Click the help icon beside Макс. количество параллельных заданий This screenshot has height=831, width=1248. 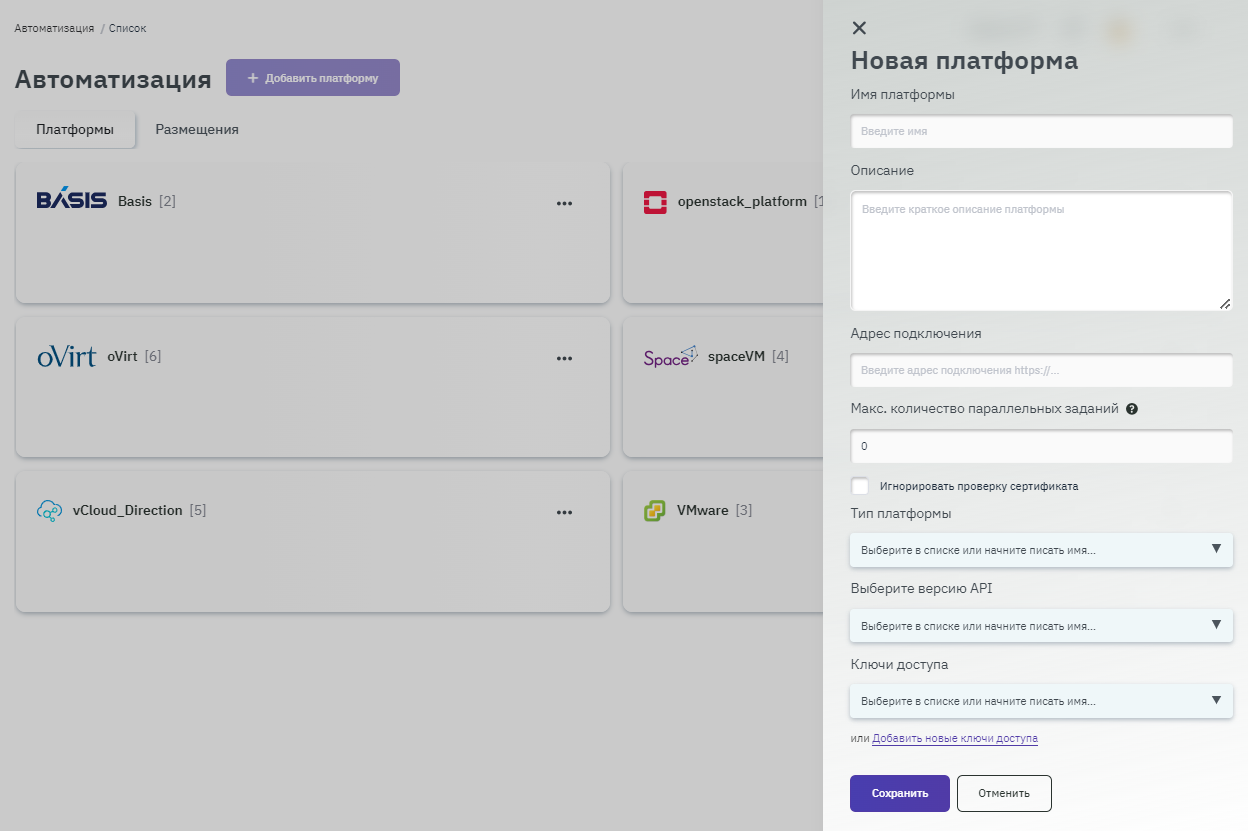tap(1132, 409)
